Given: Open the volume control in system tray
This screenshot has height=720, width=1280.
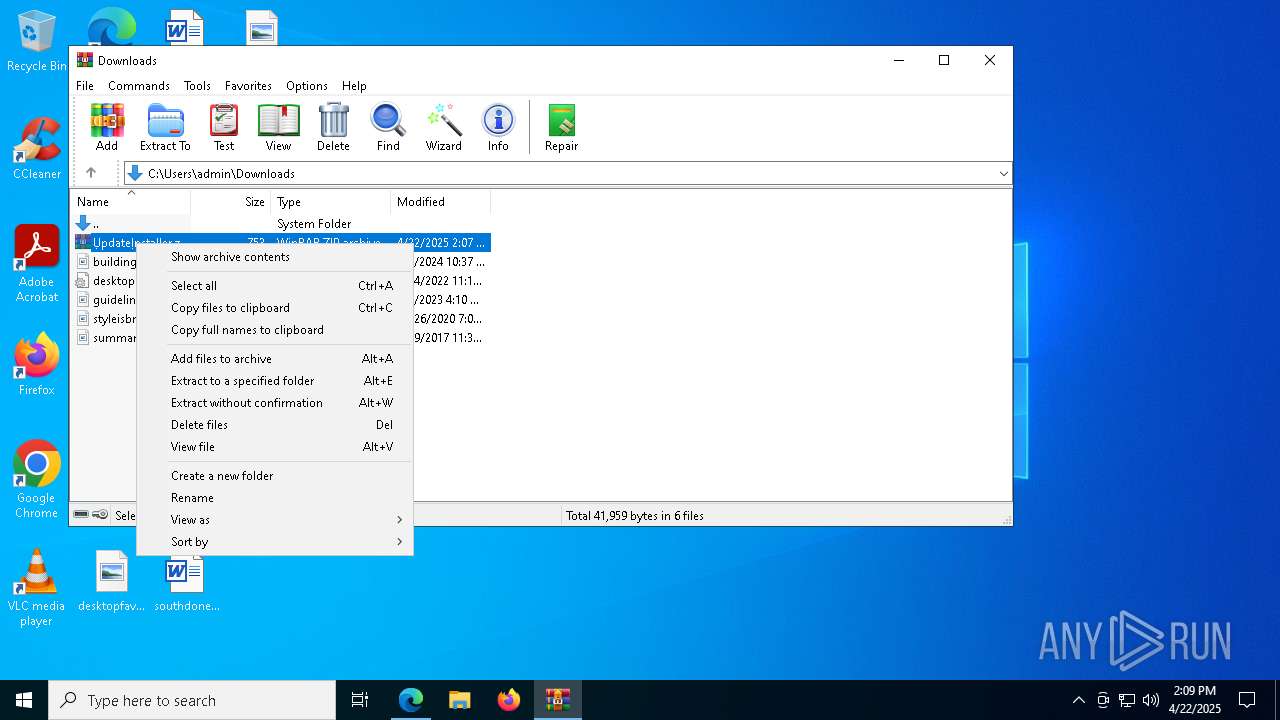Looking at the screenshot, I should 1151,700.
